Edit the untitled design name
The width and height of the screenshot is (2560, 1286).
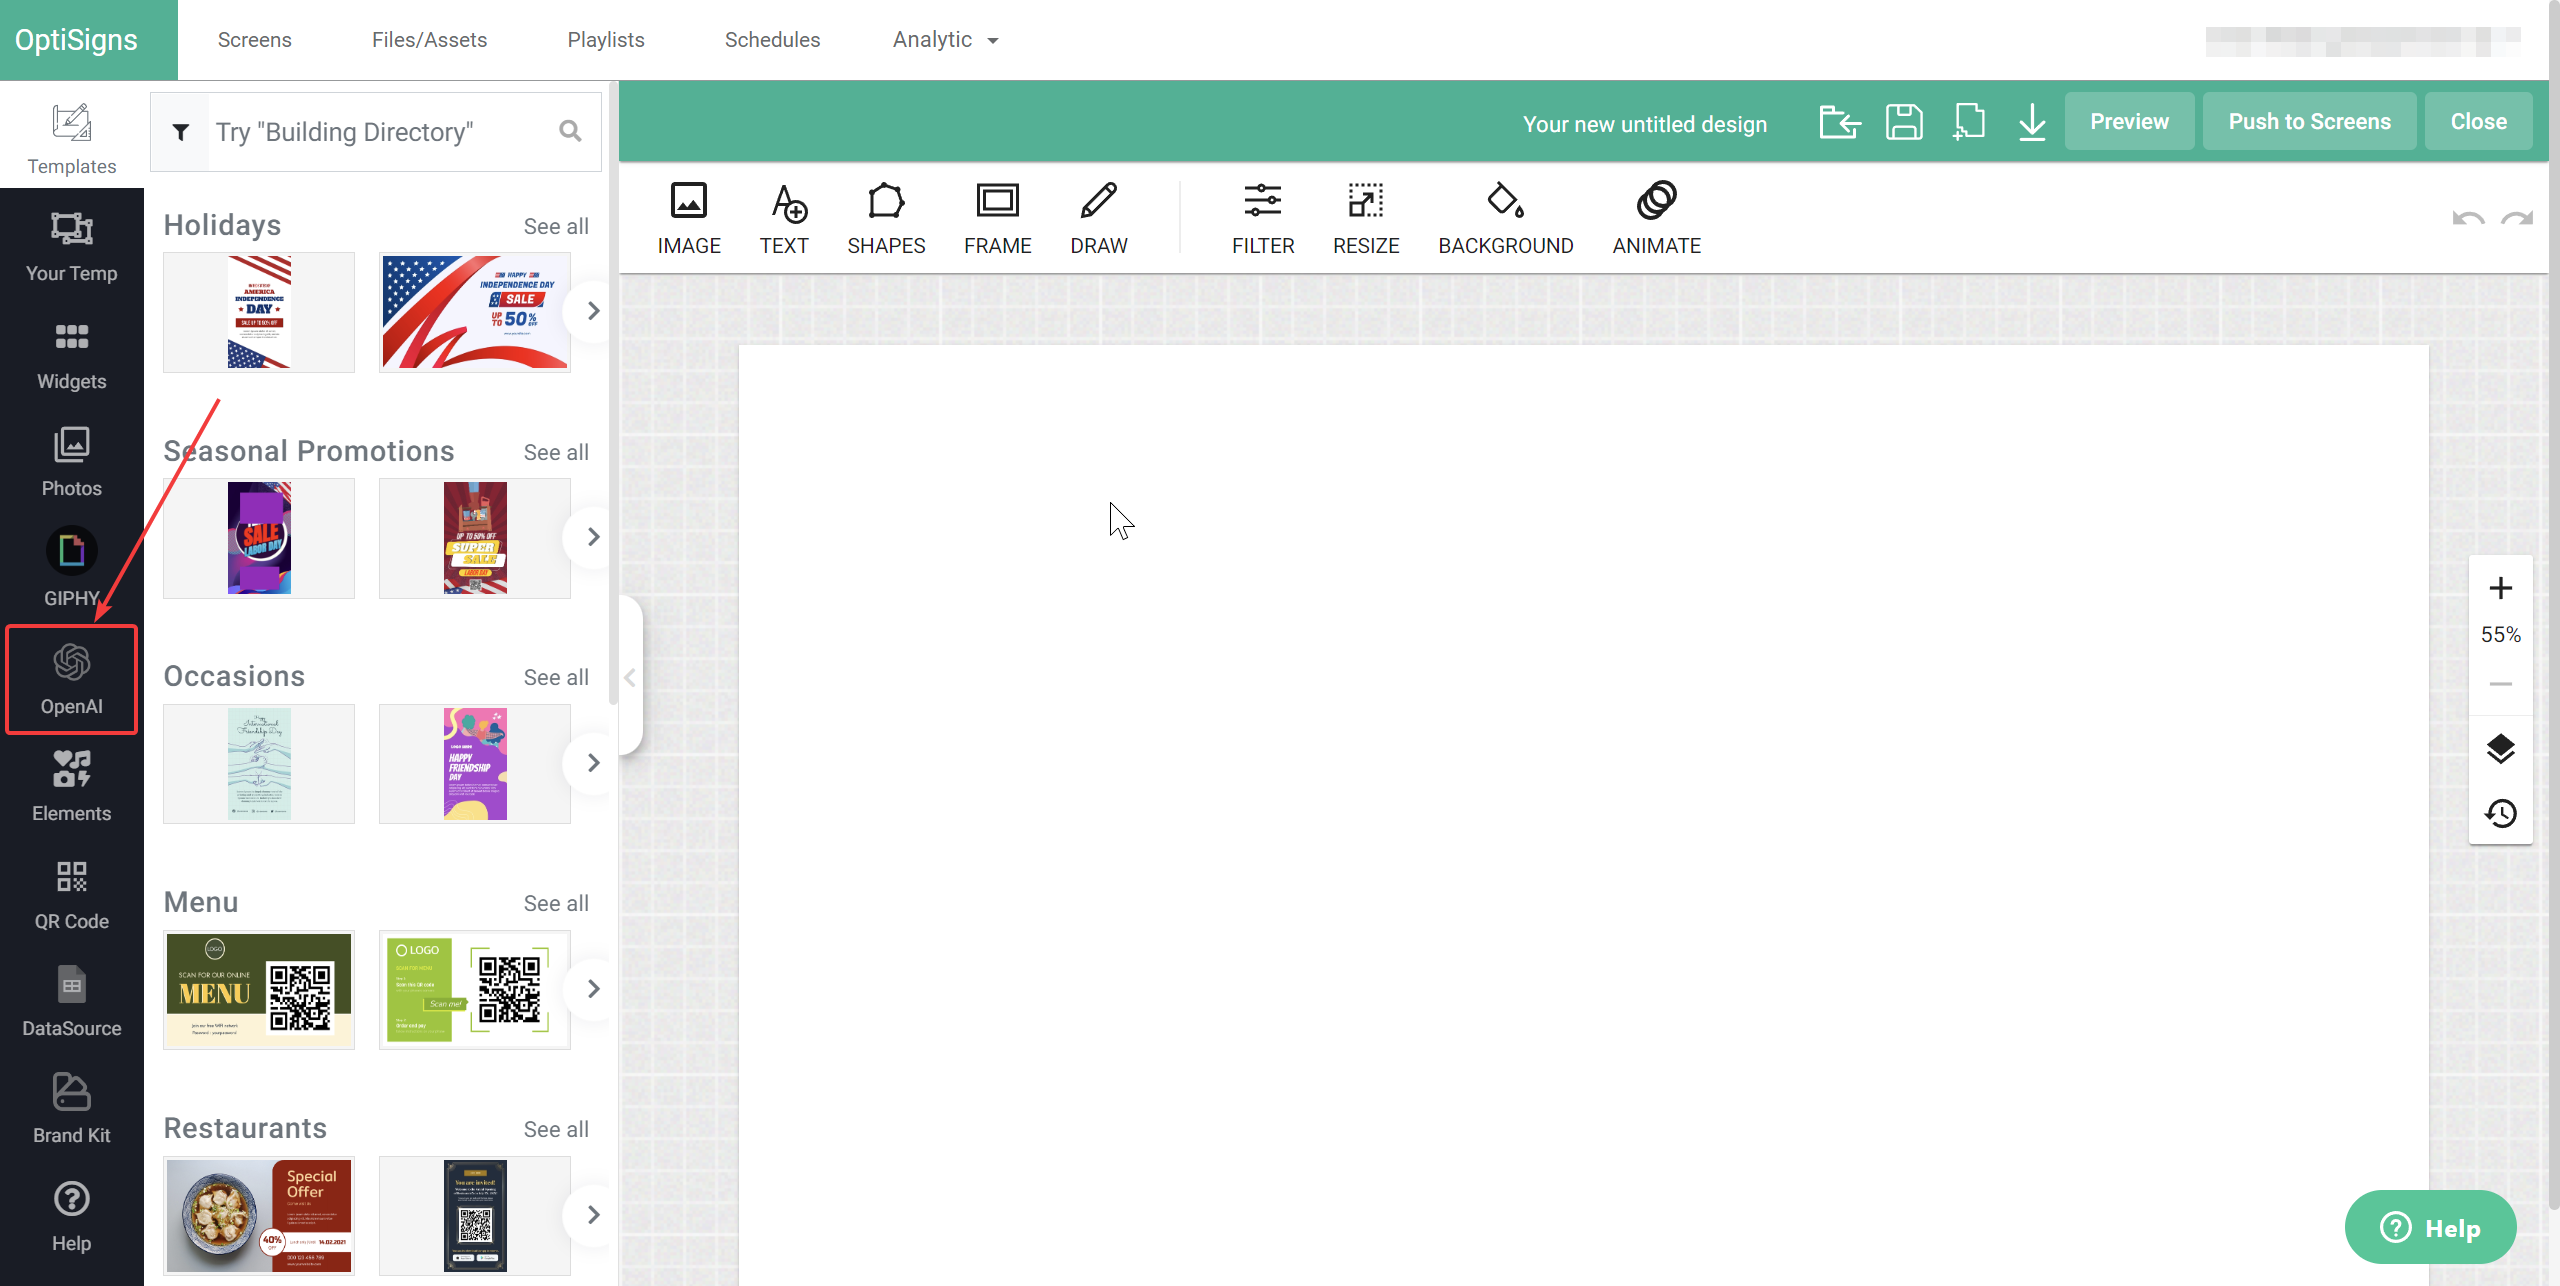1644,124
